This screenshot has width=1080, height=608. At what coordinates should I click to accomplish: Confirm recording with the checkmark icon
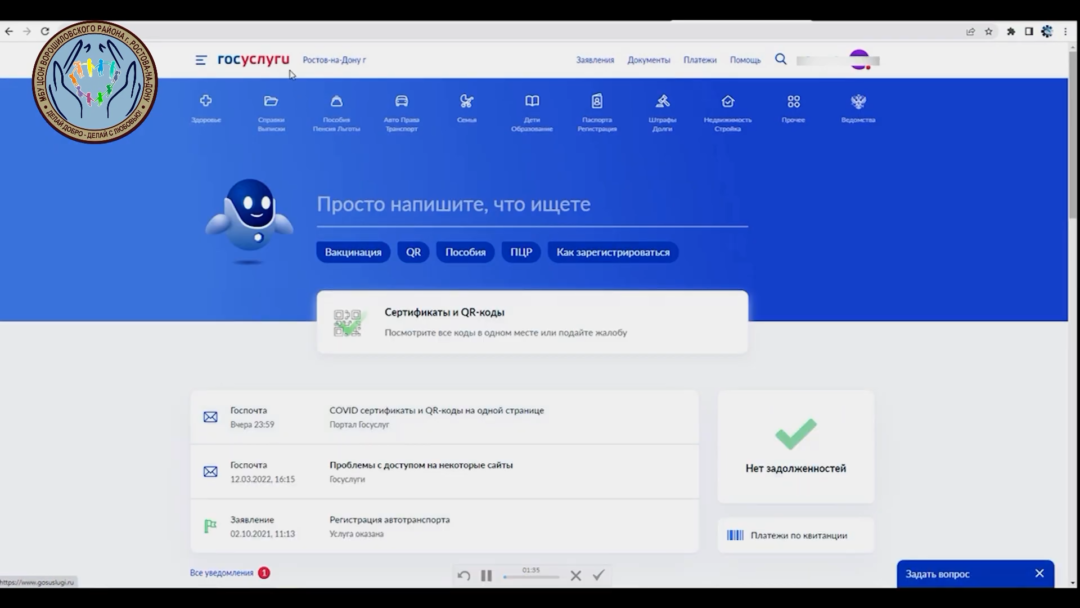[x=599, y=575]
